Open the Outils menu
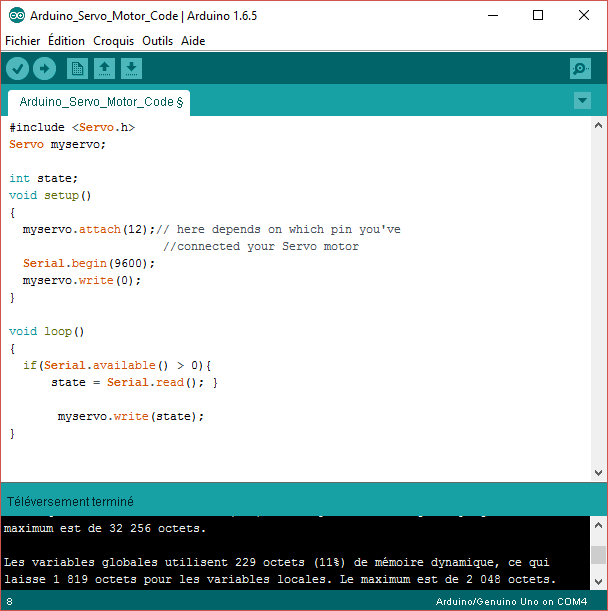Image resolution: width=608 pixels, height=611 pixels. 157,41
